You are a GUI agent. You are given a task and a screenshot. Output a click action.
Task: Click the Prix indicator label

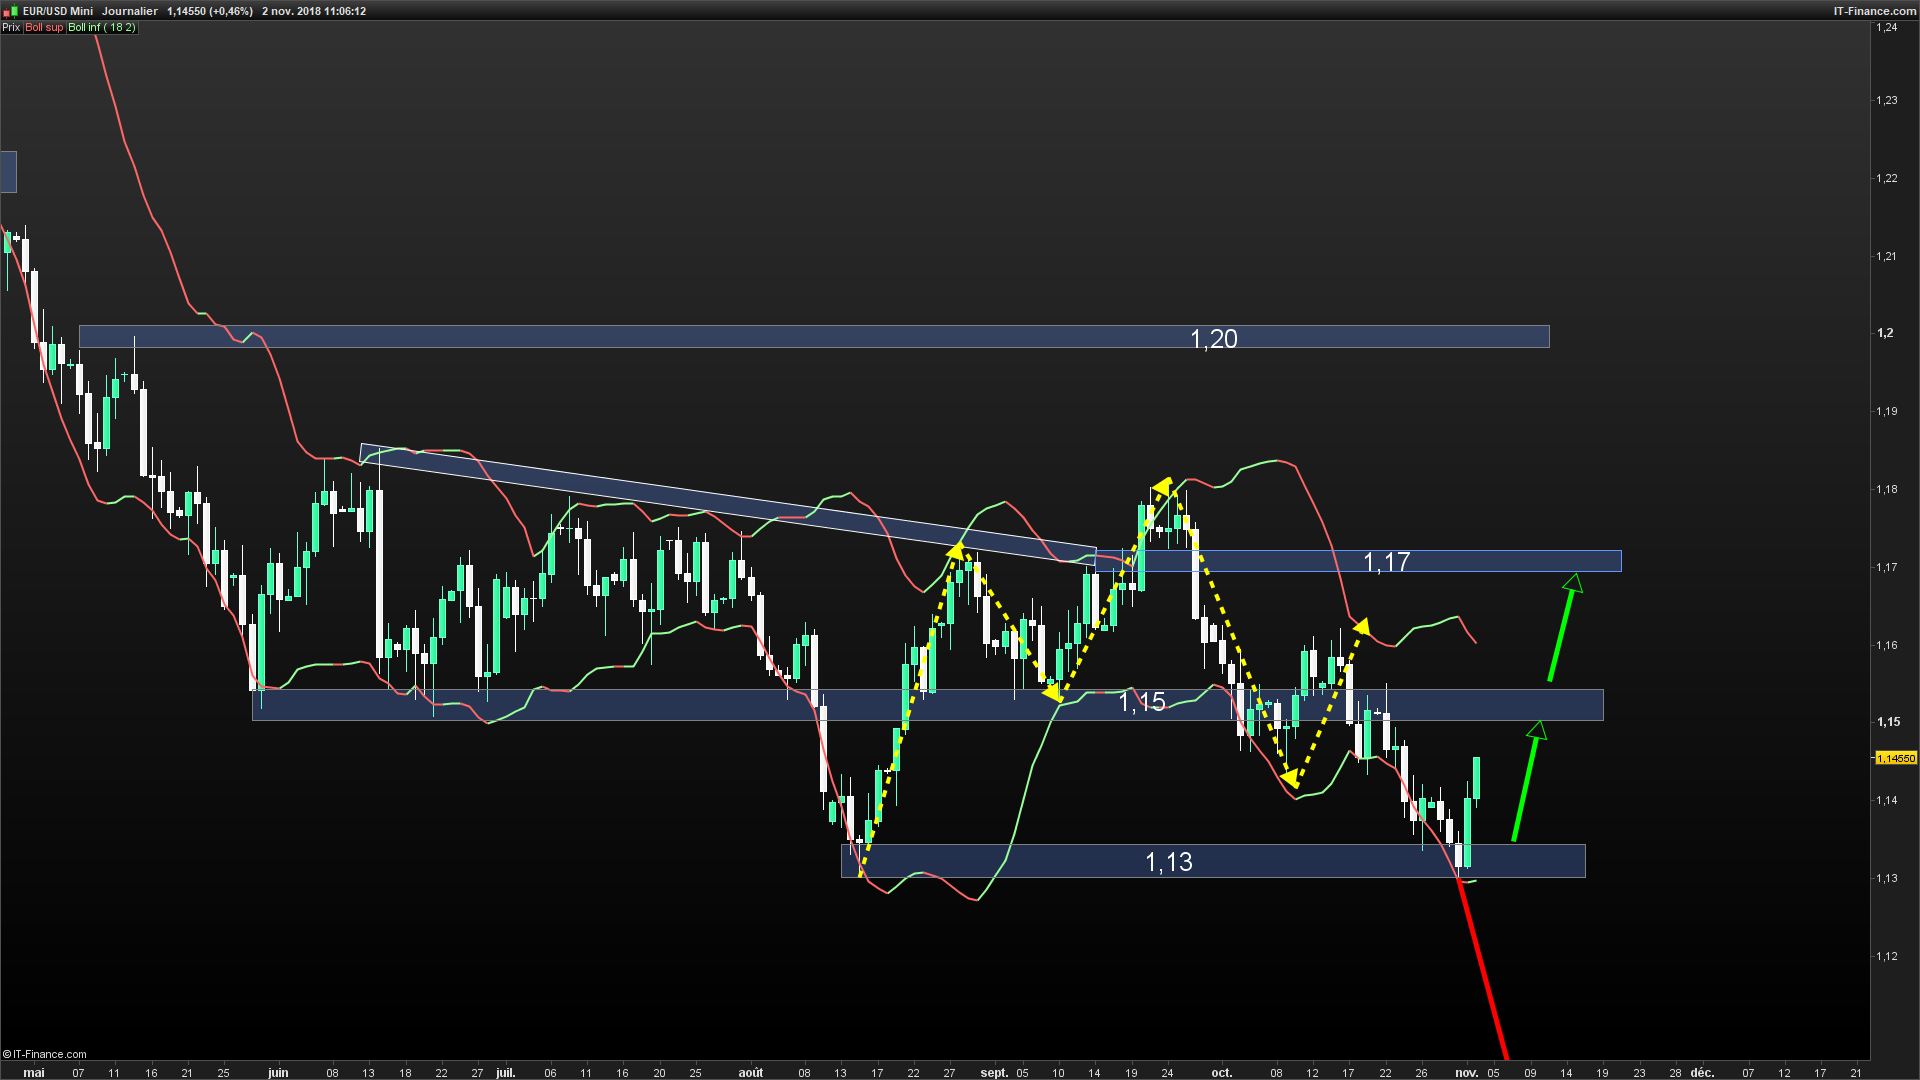click(11, 27)
